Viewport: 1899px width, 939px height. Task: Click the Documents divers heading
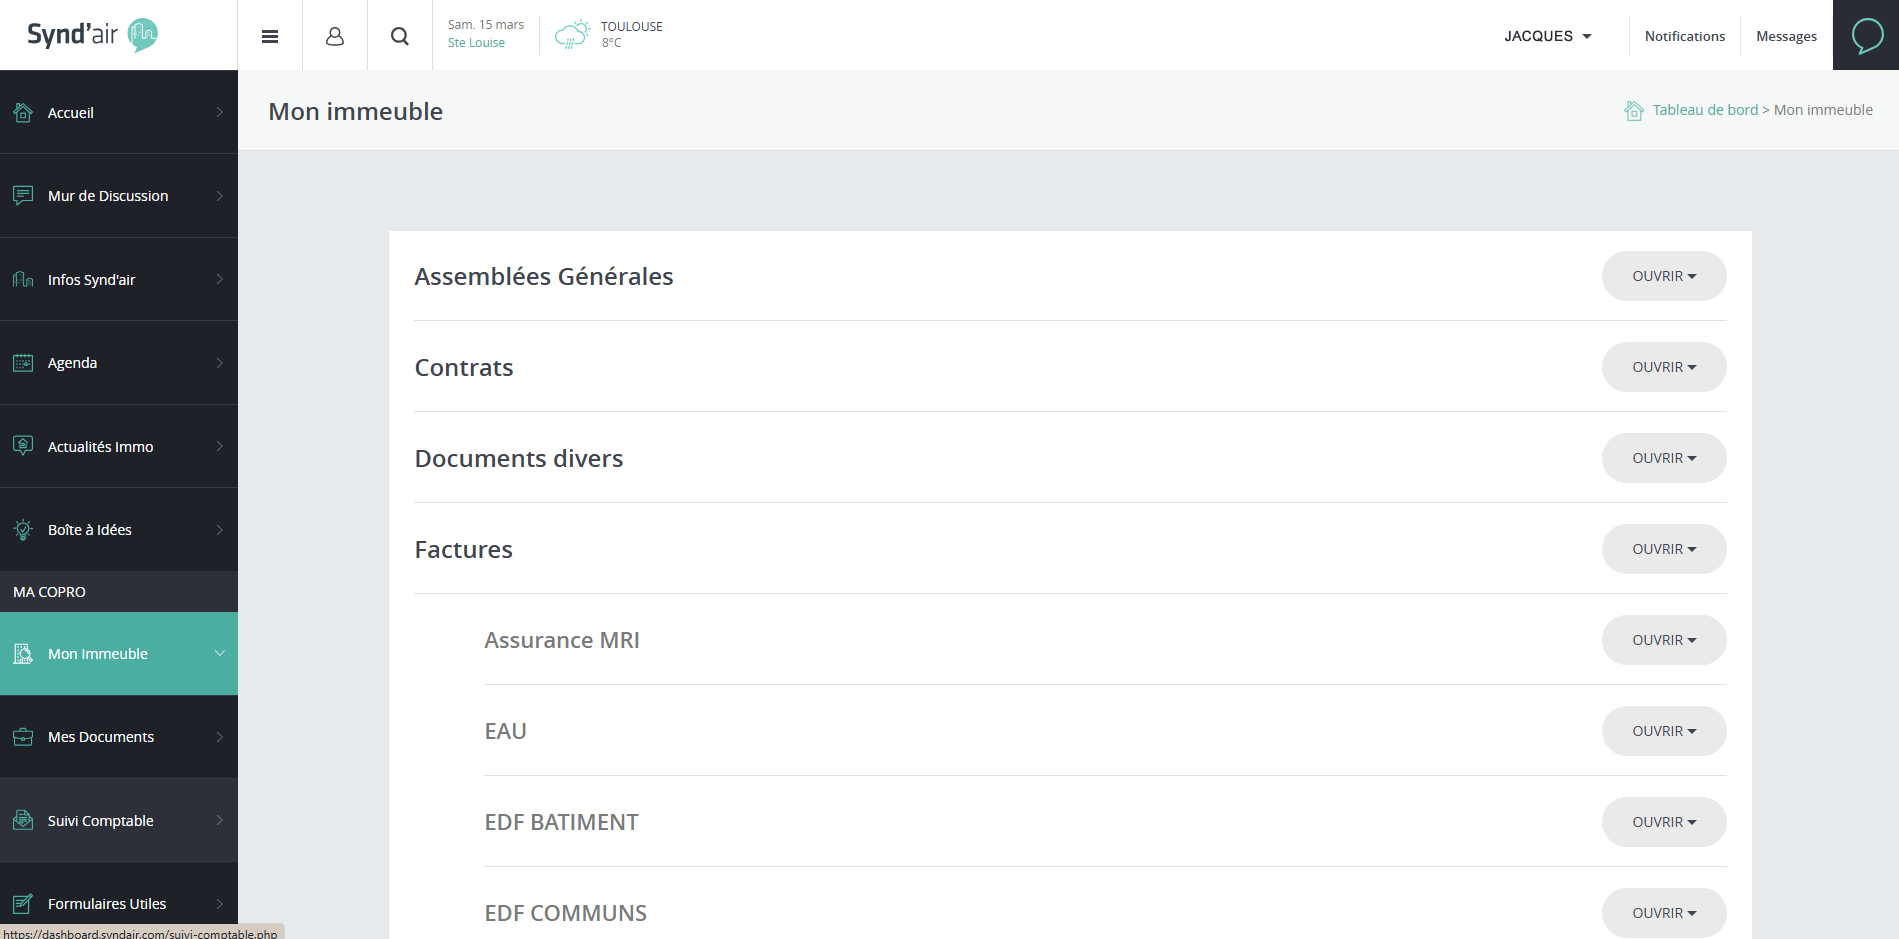click(x=519, y=458)
